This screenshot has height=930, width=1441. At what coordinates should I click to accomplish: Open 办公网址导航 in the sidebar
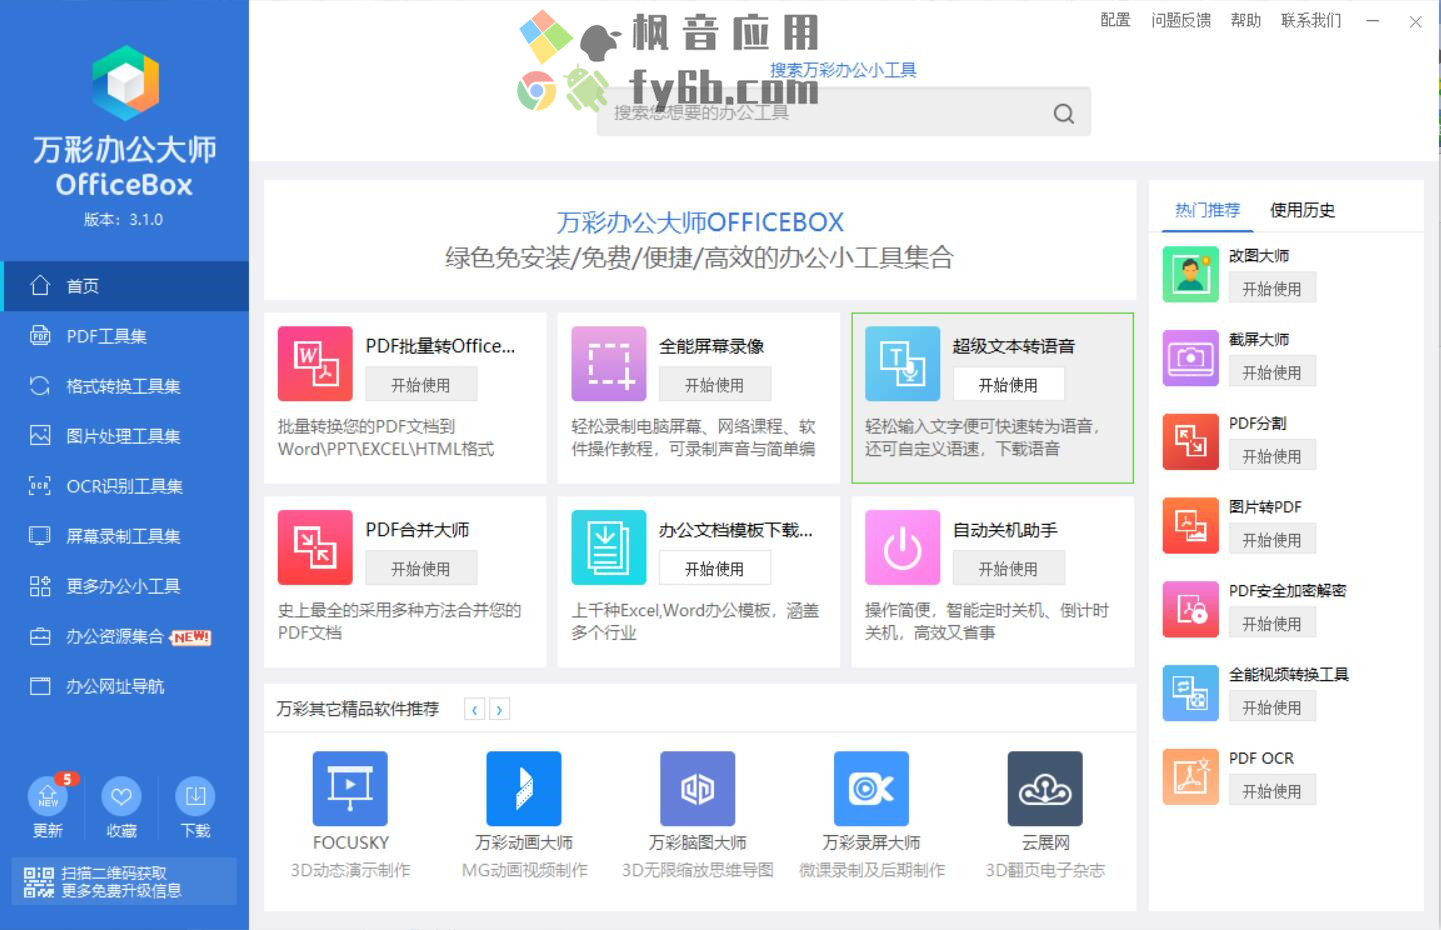coord(124,686)
